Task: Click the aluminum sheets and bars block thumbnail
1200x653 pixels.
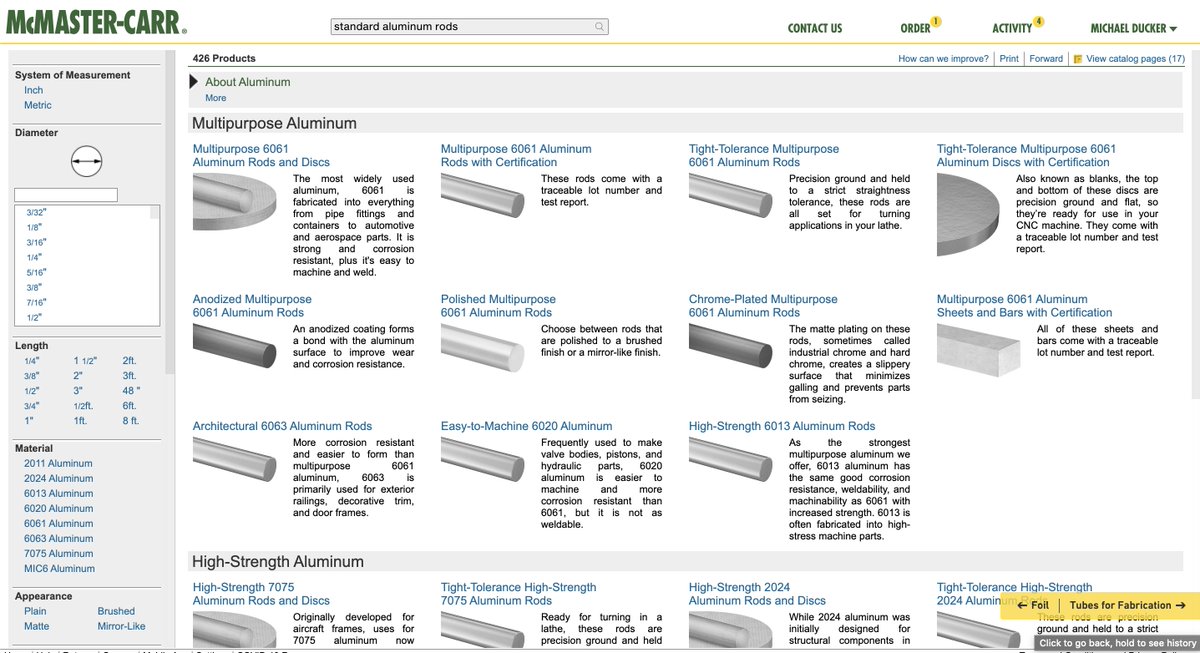Action: (x=978, y=350)
